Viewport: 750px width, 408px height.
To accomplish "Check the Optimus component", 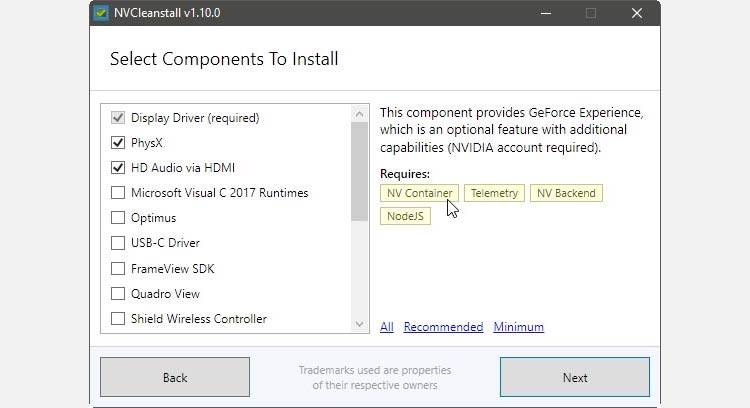I will click(x=118, y=218).
